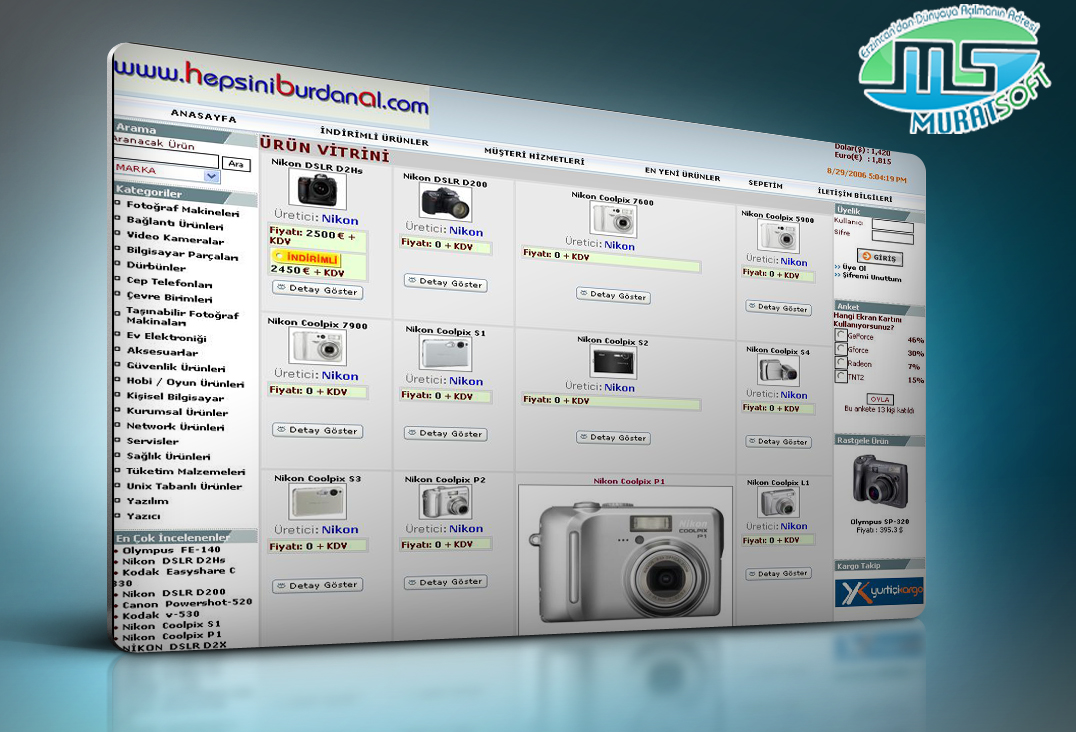Open the Network Ürünleri category
Screen dimensions: 1076x732
click(x=175, y=426)
